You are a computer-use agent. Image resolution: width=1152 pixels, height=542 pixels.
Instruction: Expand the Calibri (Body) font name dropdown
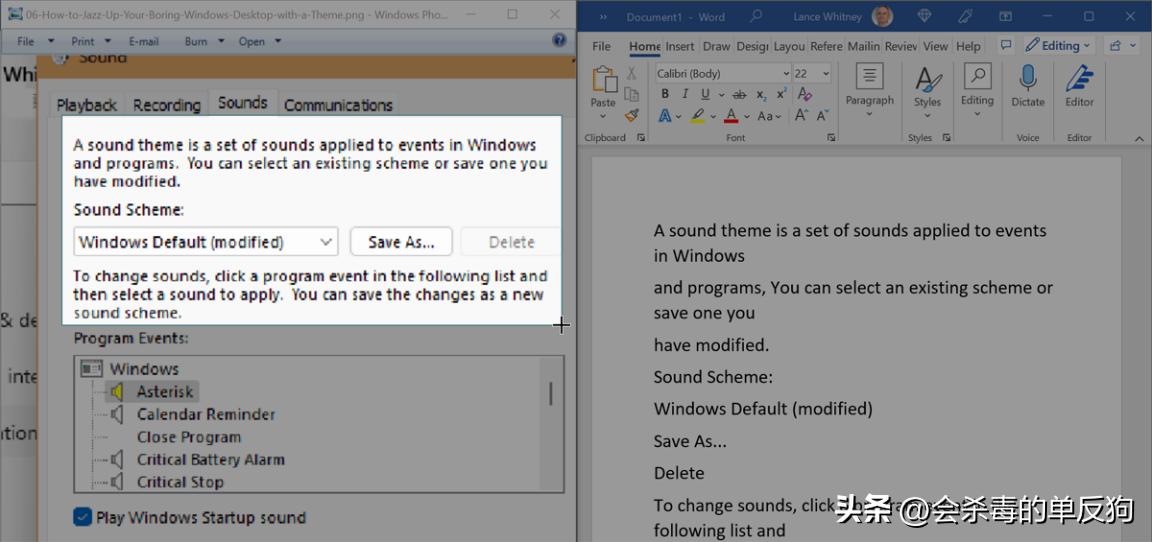785,74
